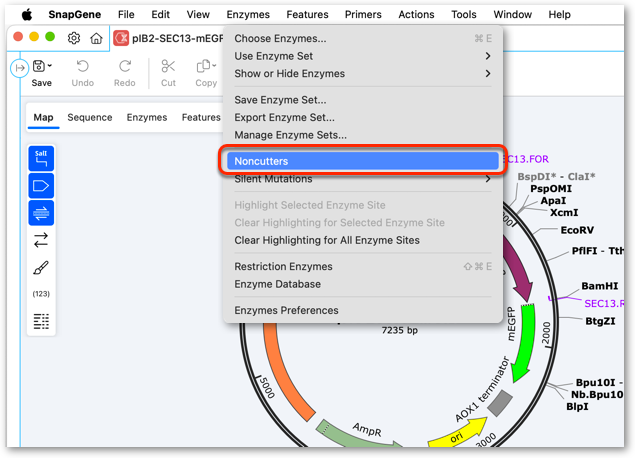The width and height of the screenshot is (635, 458).
Task: Expand the Use Enzyme Set submenu
Action: pos(363,56)
